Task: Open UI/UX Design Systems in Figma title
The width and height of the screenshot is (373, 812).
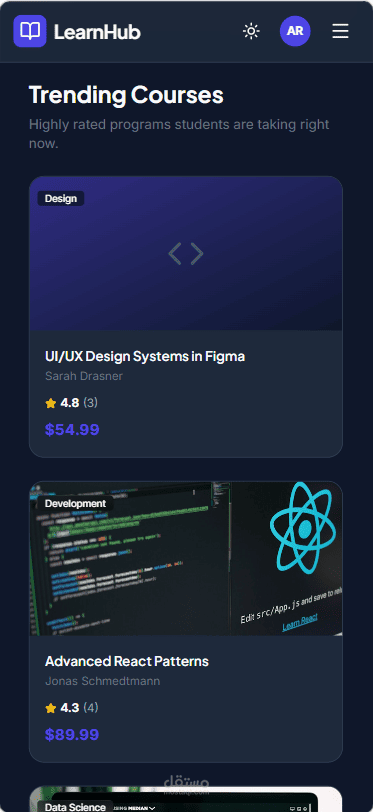Action: [x=145, y=356]
